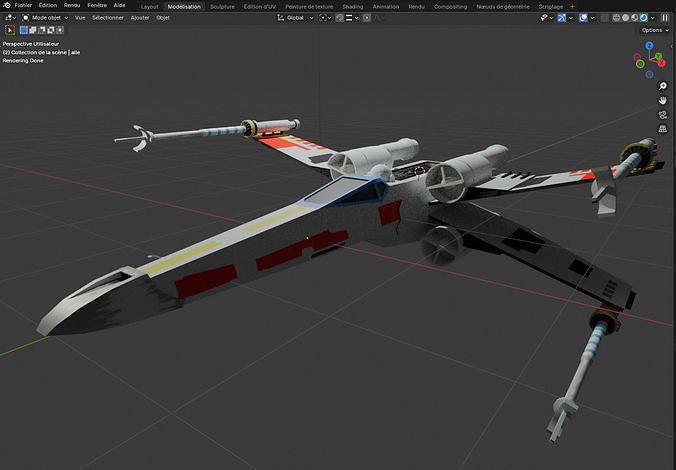The width and height of the screenshot is (676, 470).
Task: Open the Aide menu
Action: click(119, 5)
